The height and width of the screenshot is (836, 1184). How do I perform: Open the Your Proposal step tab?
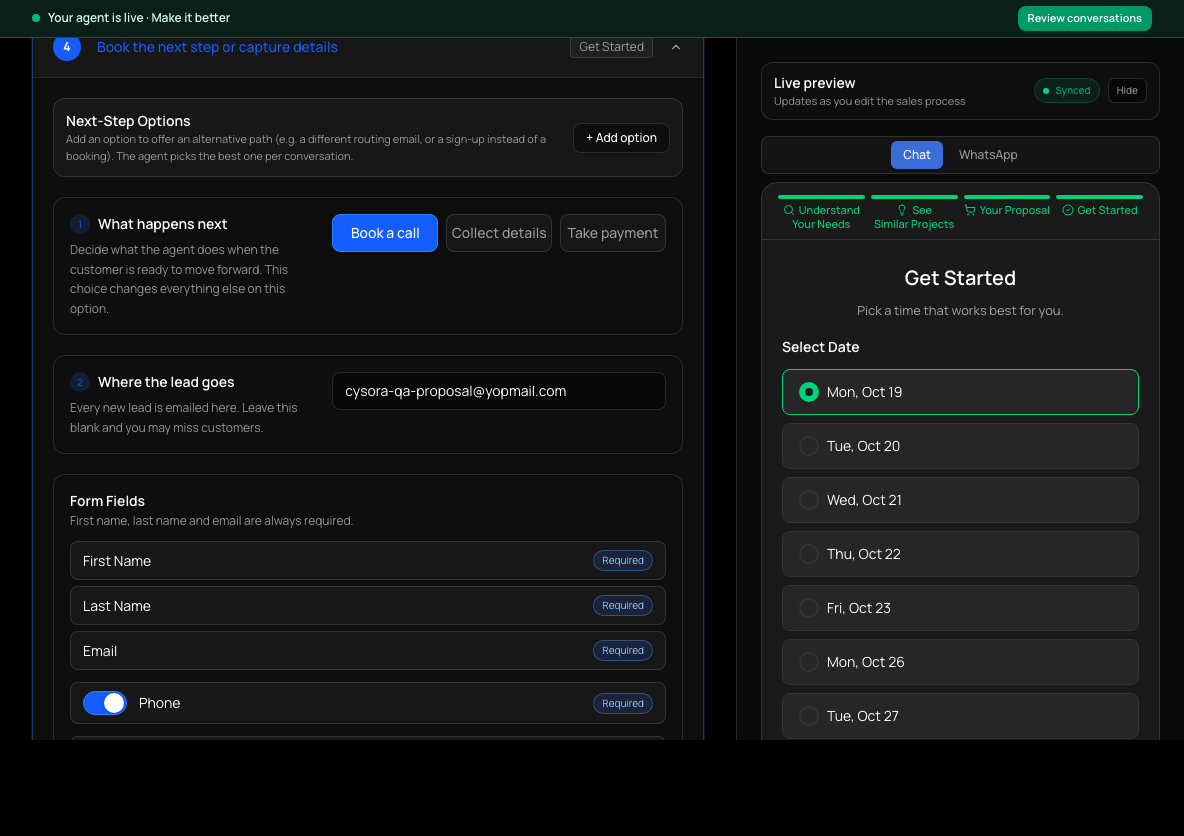1007,208
